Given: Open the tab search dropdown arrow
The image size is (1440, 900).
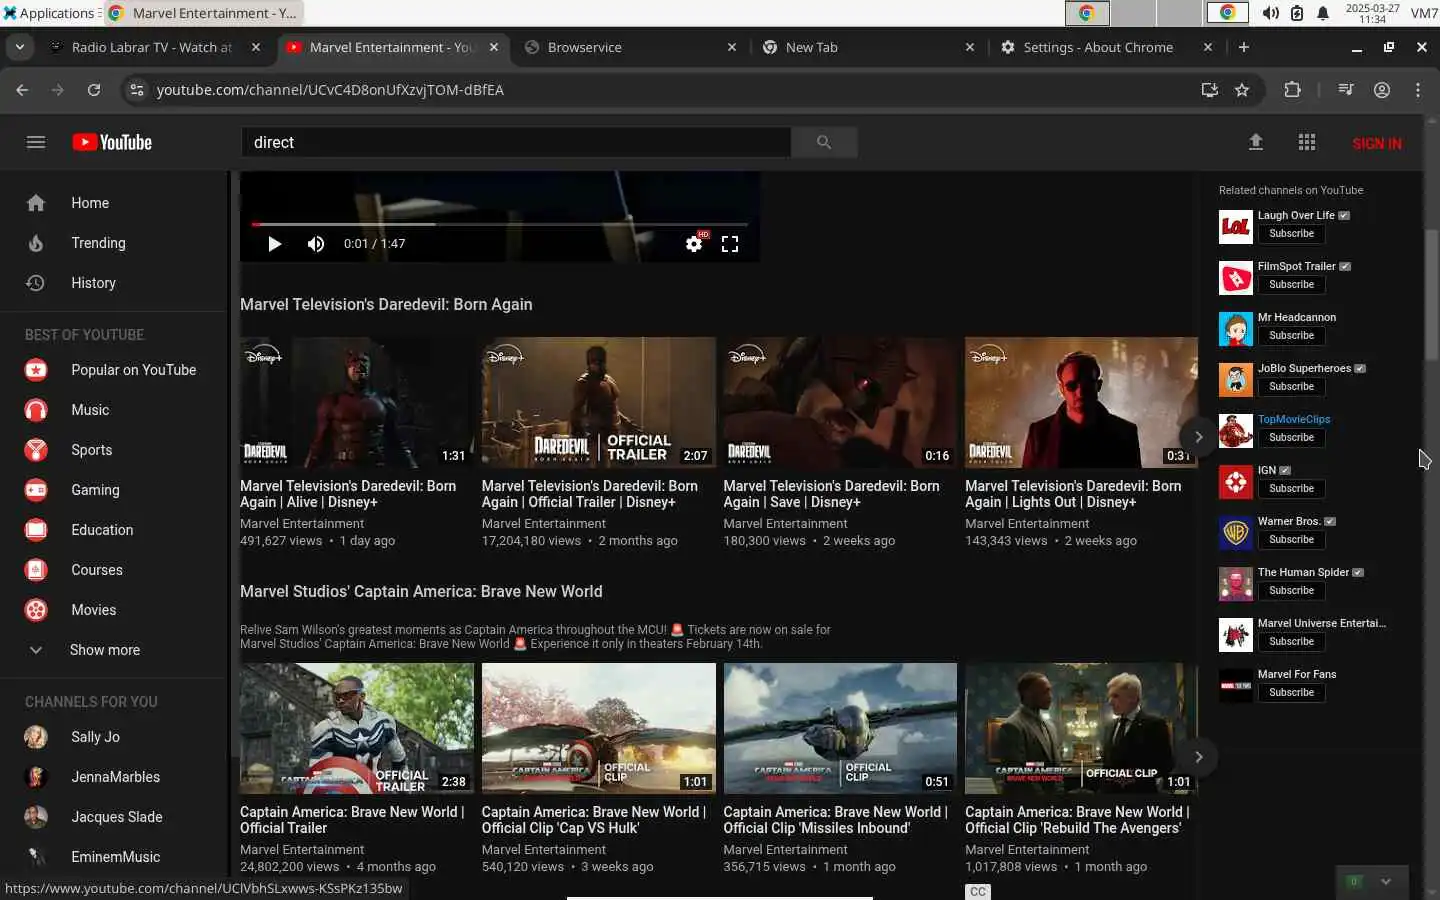Looking at the screenshot, I should tap(19, 47).
